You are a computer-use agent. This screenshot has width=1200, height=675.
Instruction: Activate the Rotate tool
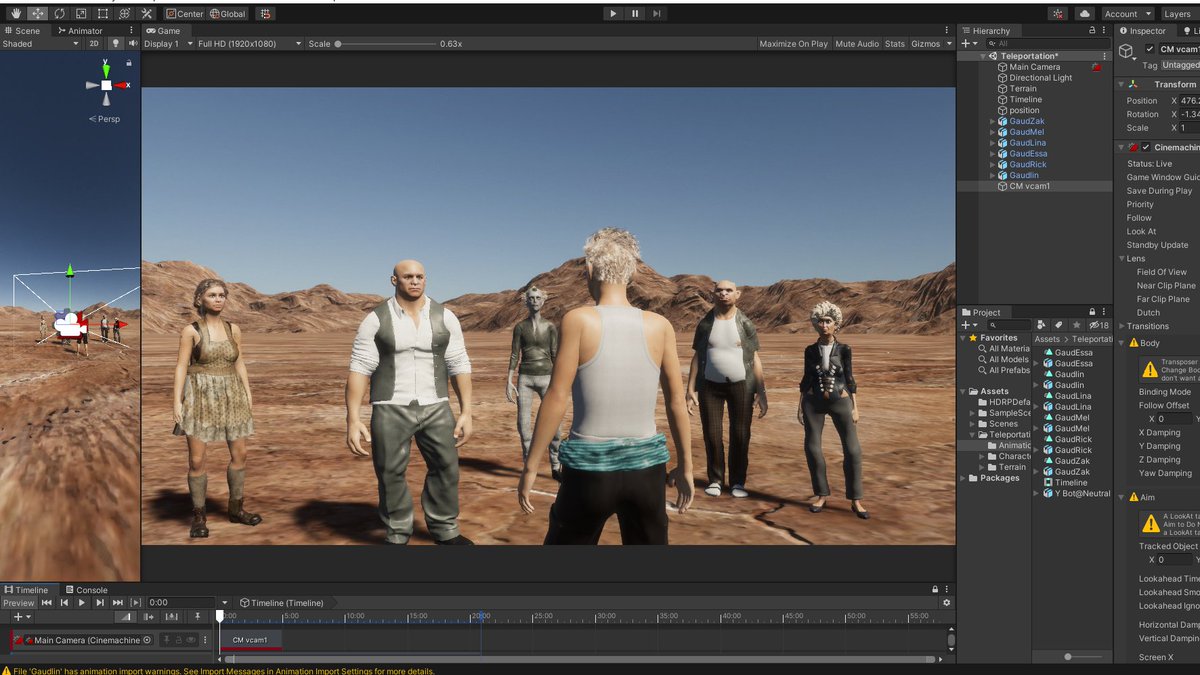60,13
